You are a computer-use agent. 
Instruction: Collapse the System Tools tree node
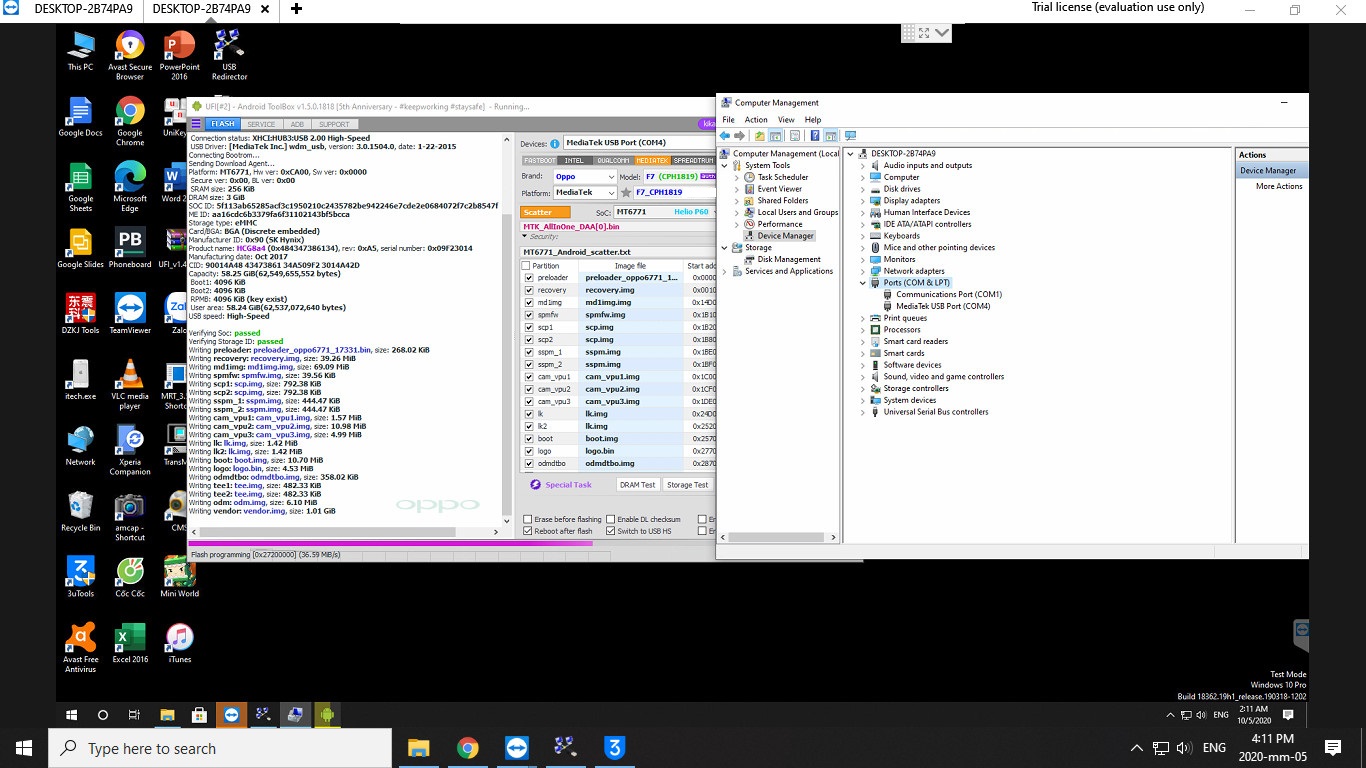pyautogui.click(x=725, y=165)
